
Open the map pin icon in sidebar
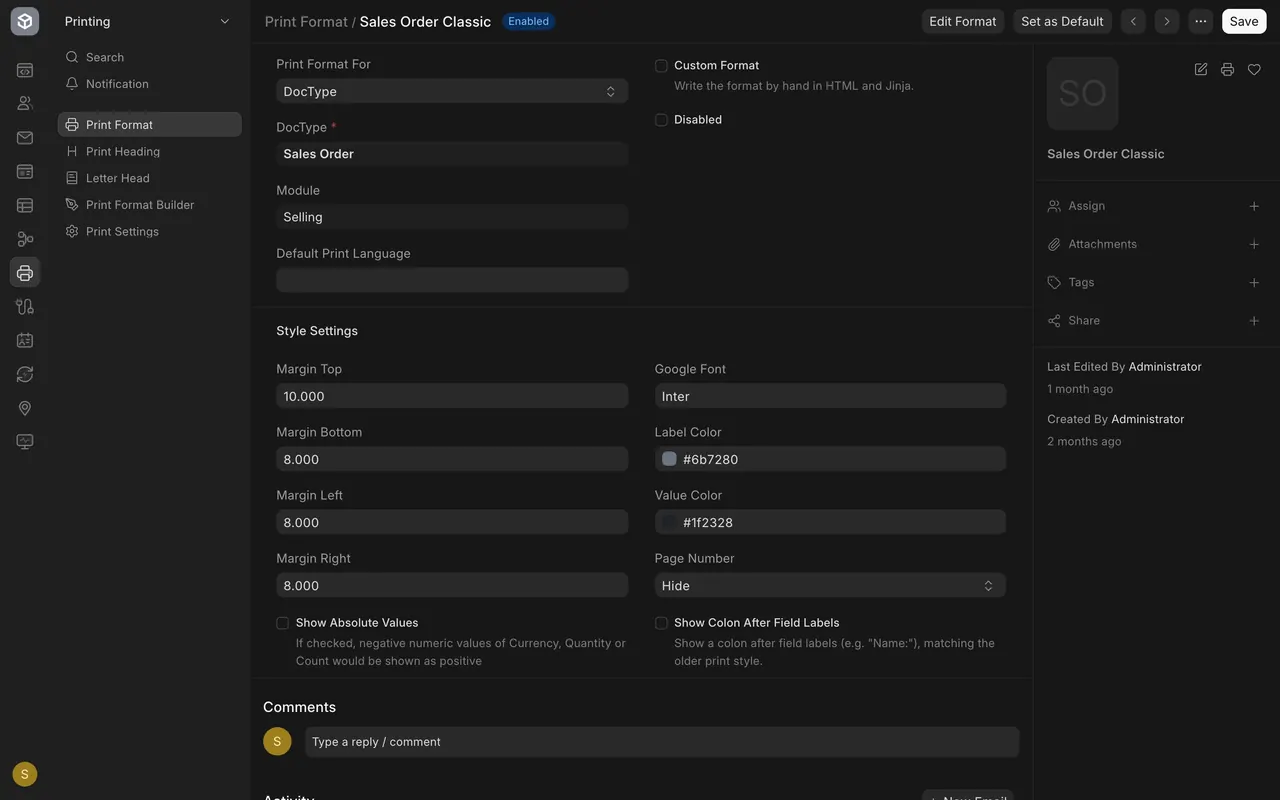click(25, 408)
